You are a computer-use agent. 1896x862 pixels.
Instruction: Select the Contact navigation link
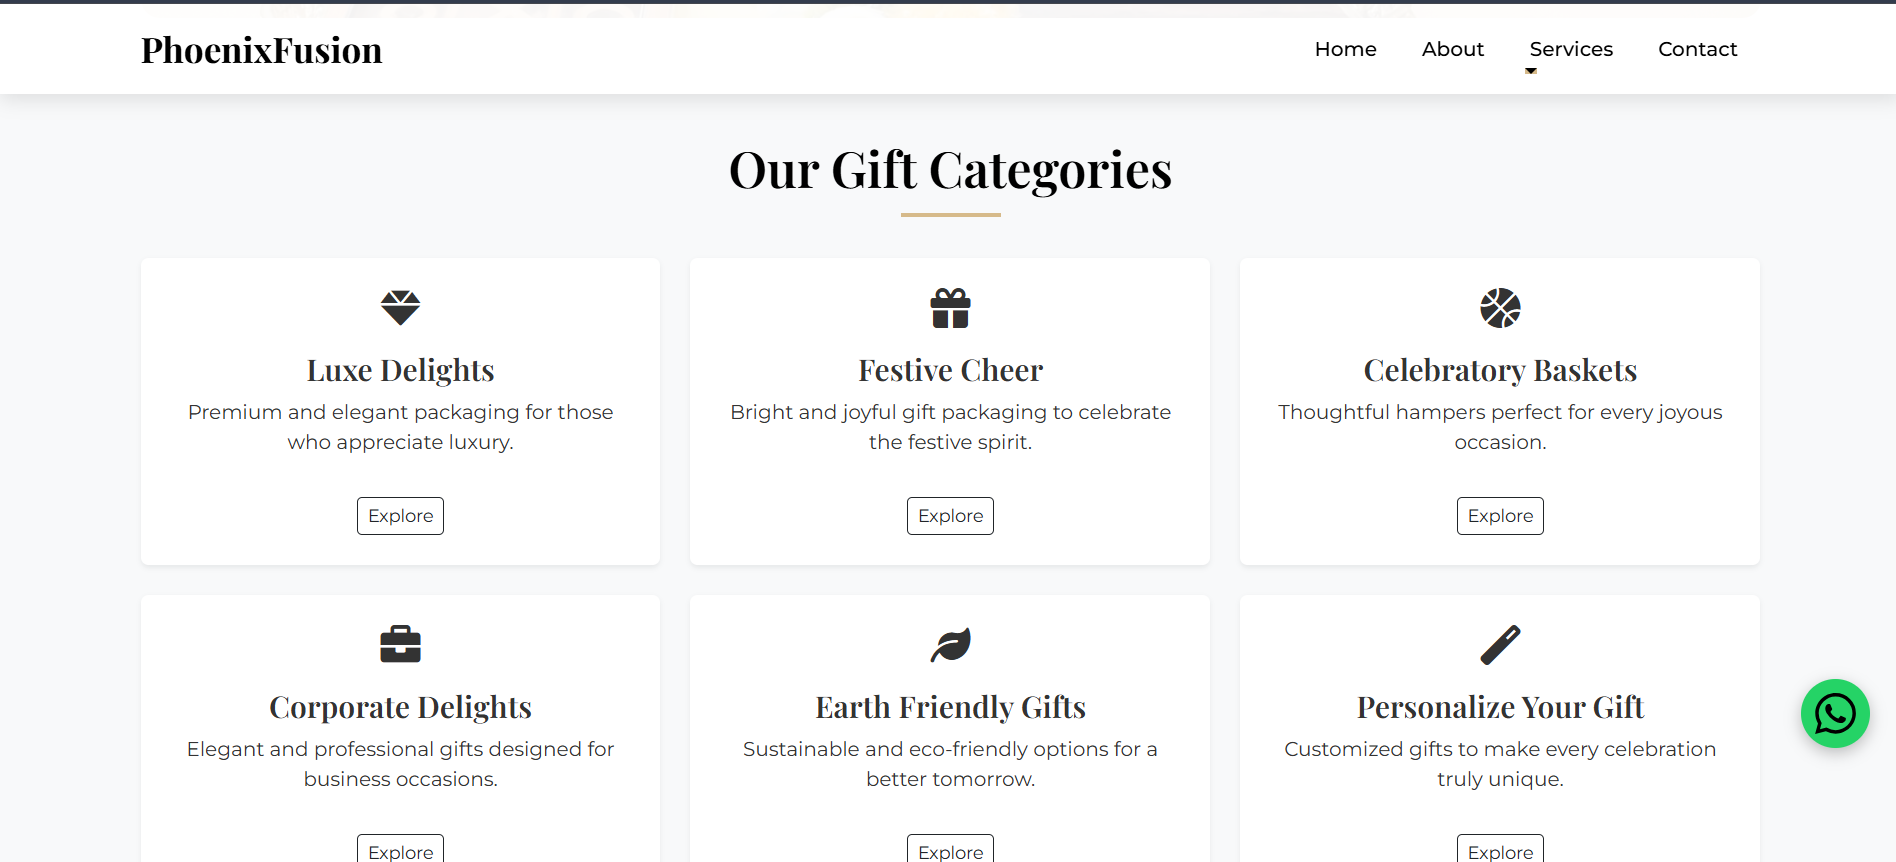1697,48
